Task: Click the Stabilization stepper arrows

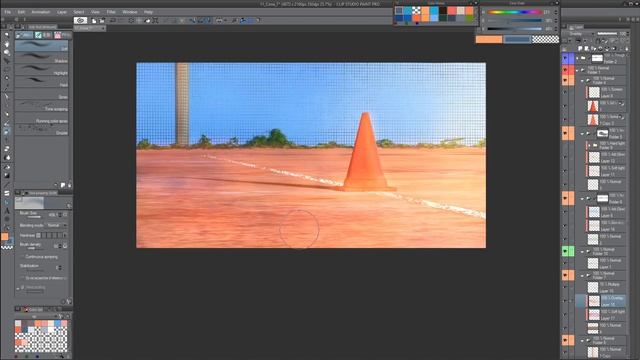Action: tap(60, 268)
